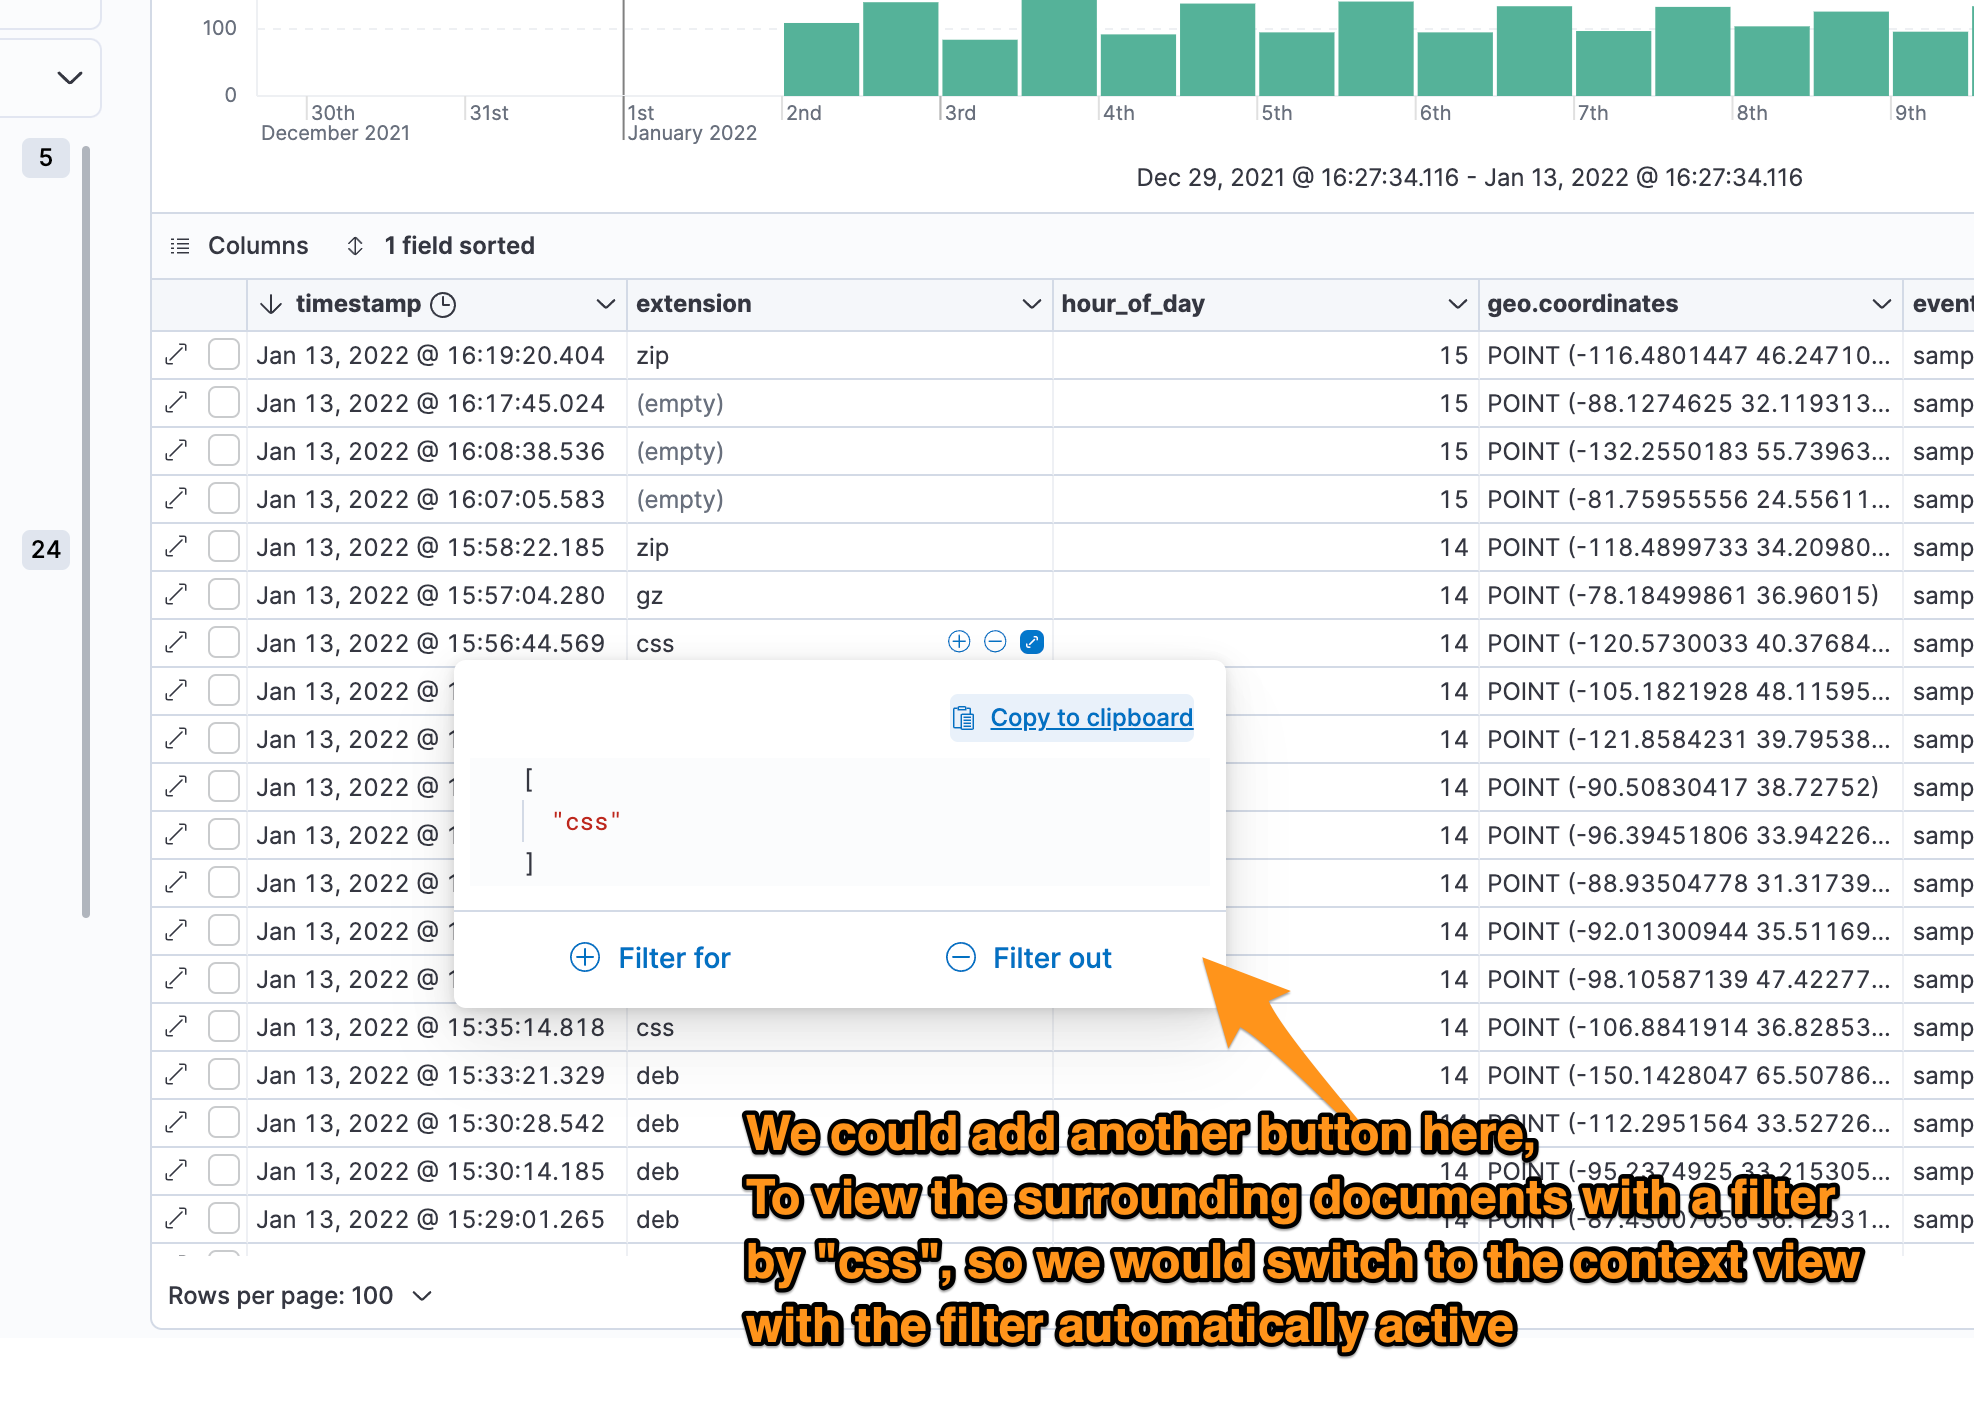Open the Columns selector button
This screenshot has height=1408, width=1974.
point(240,246)
